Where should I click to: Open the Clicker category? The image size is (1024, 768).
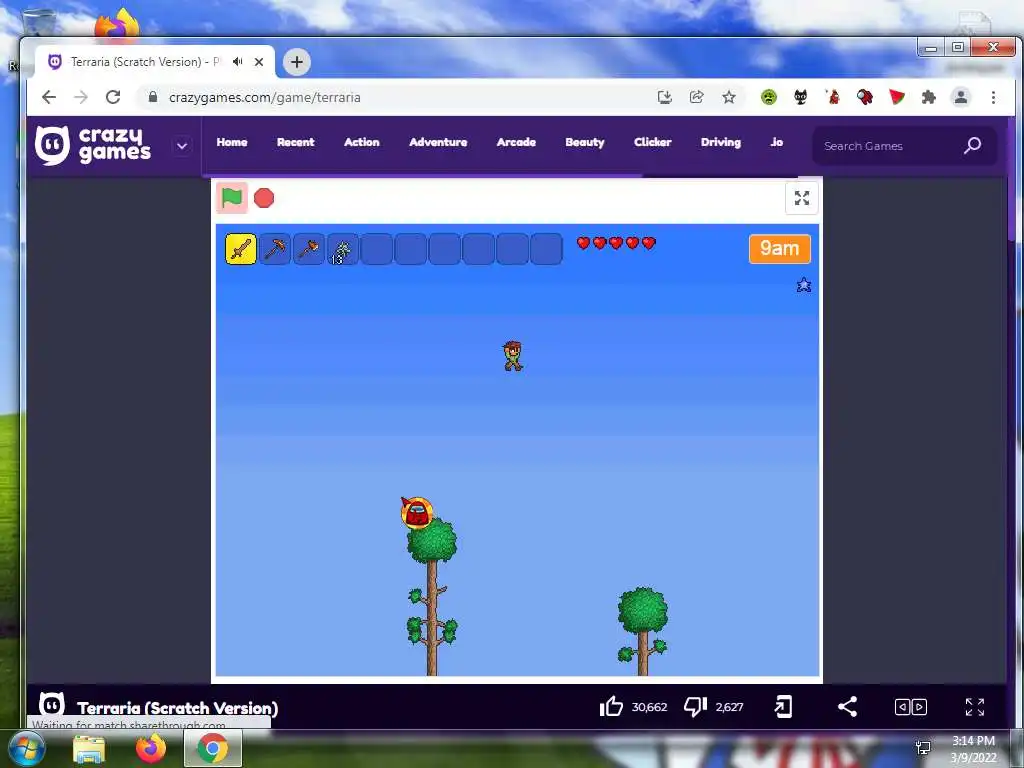tap(652, 142)
